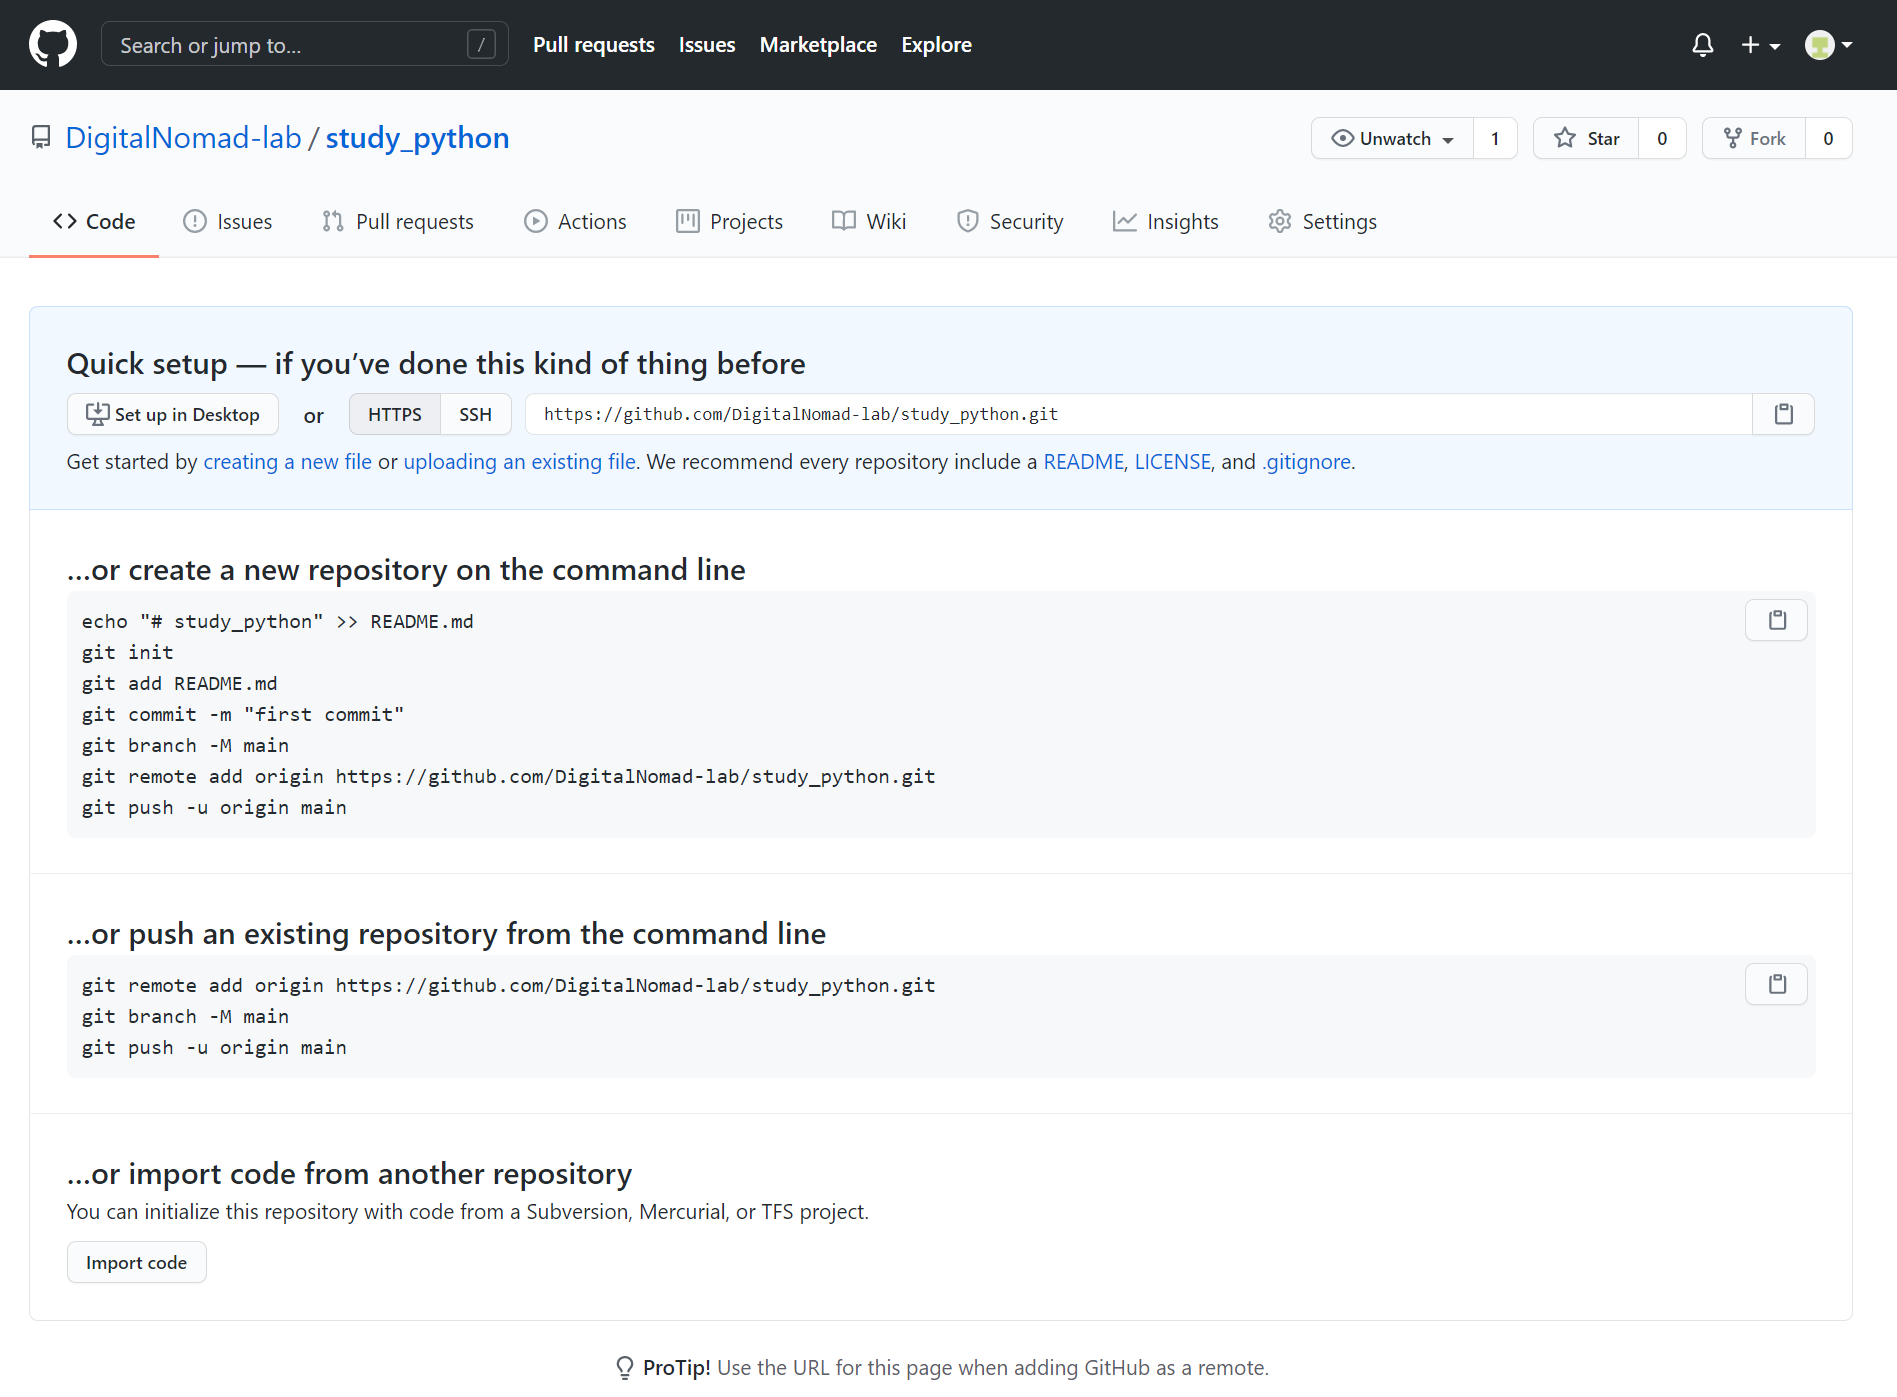Copy the repository HTTPS URL to clipboard
This screenshot has height=1397, width=1897.
[1783, 414]
